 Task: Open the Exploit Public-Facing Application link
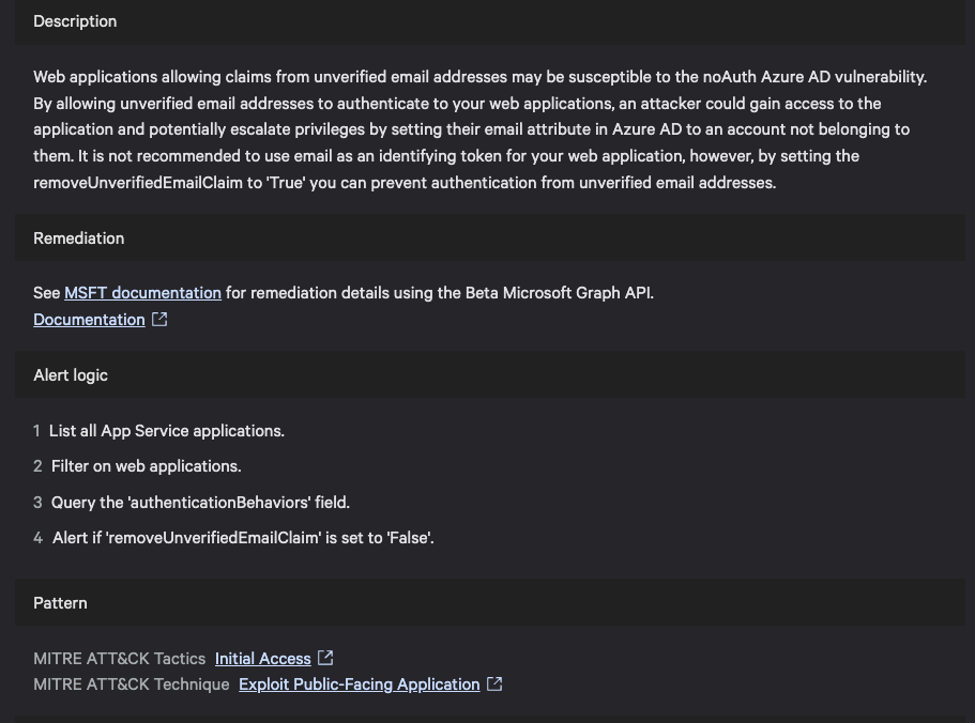(x=359, y=684)
